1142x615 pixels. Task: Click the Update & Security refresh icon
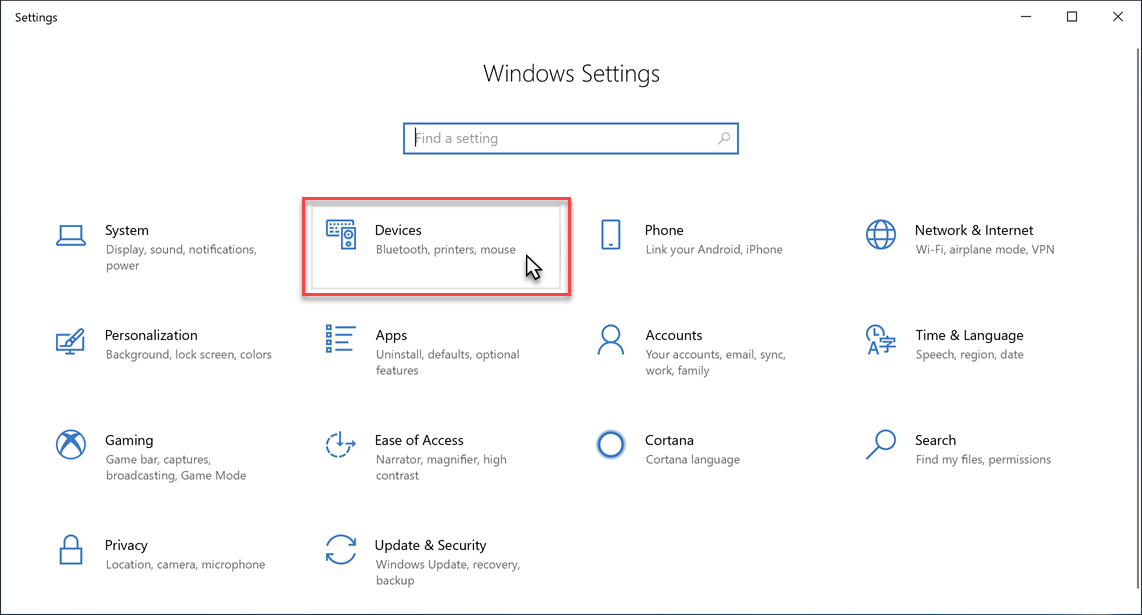pyautogui.click(x=340, y=549)
